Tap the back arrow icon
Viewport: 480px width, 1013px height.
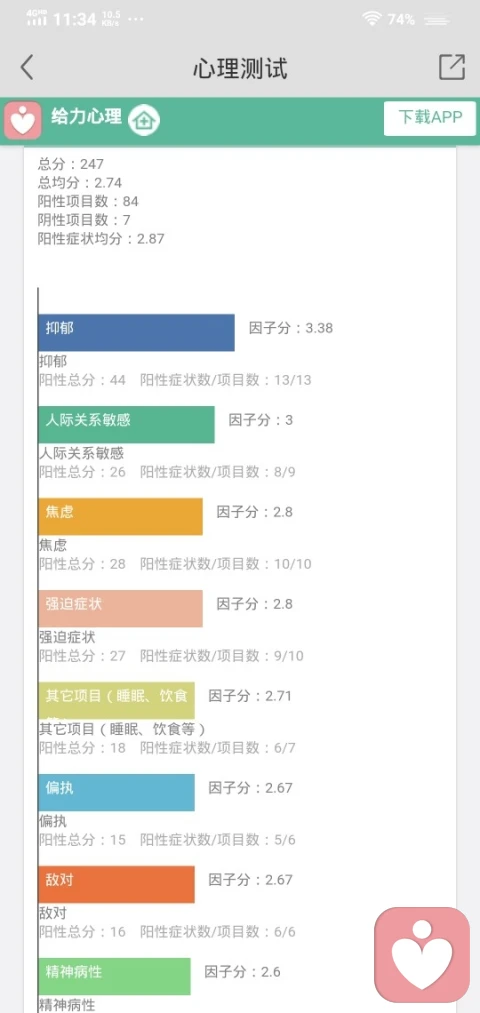(26, 67)
